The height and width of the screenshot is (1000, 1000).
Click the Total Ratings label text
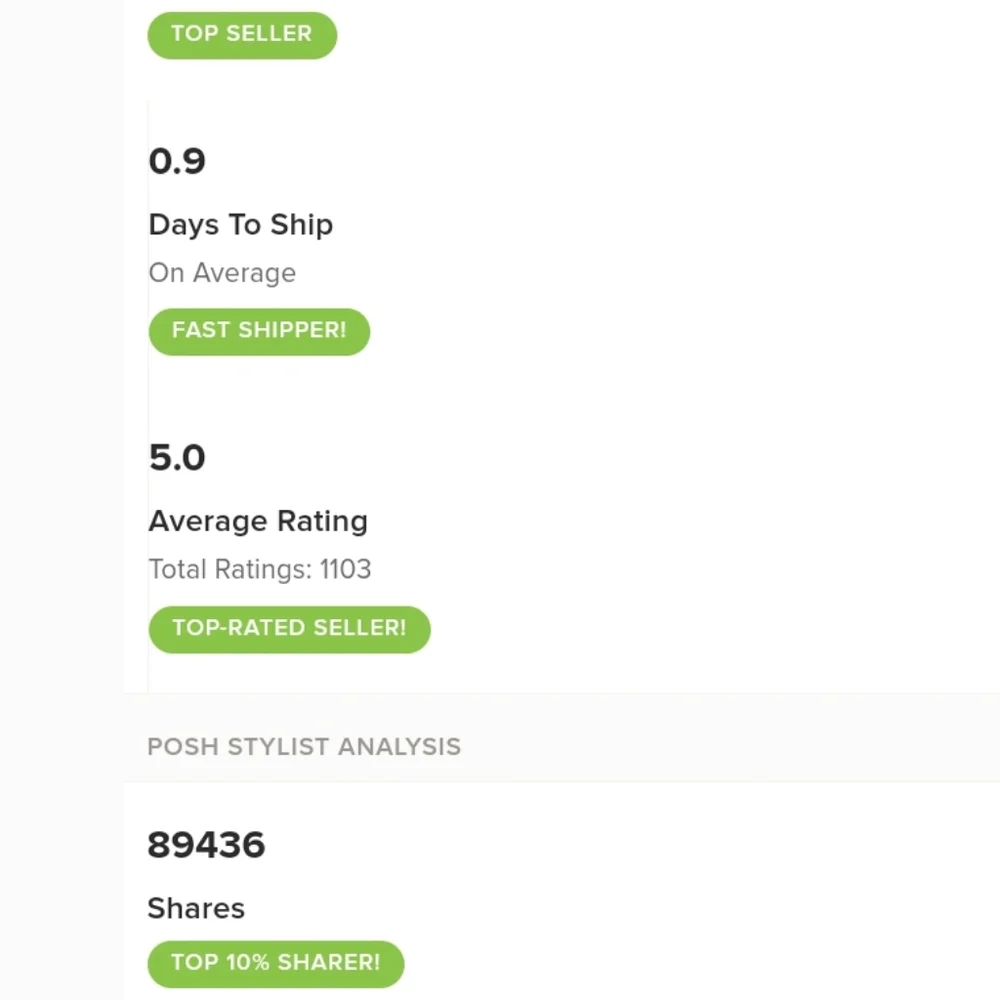coord(229,570)
